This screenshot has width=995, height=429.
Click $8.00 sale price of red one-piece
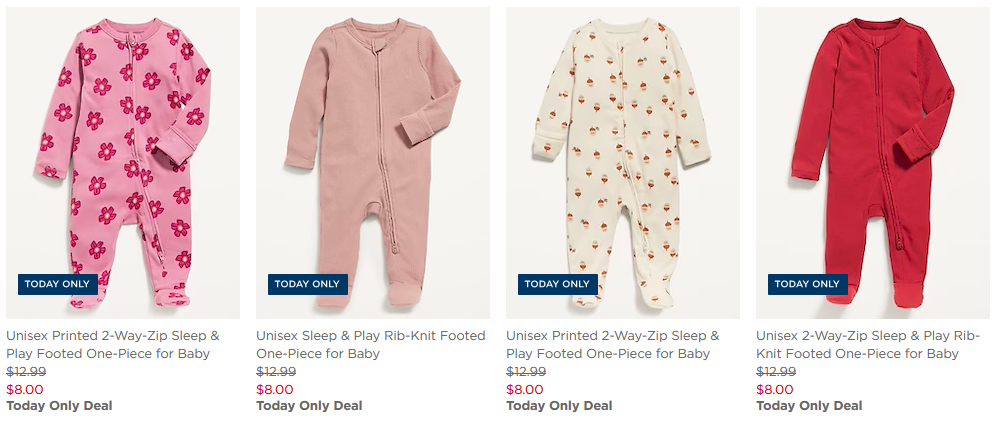775,389
